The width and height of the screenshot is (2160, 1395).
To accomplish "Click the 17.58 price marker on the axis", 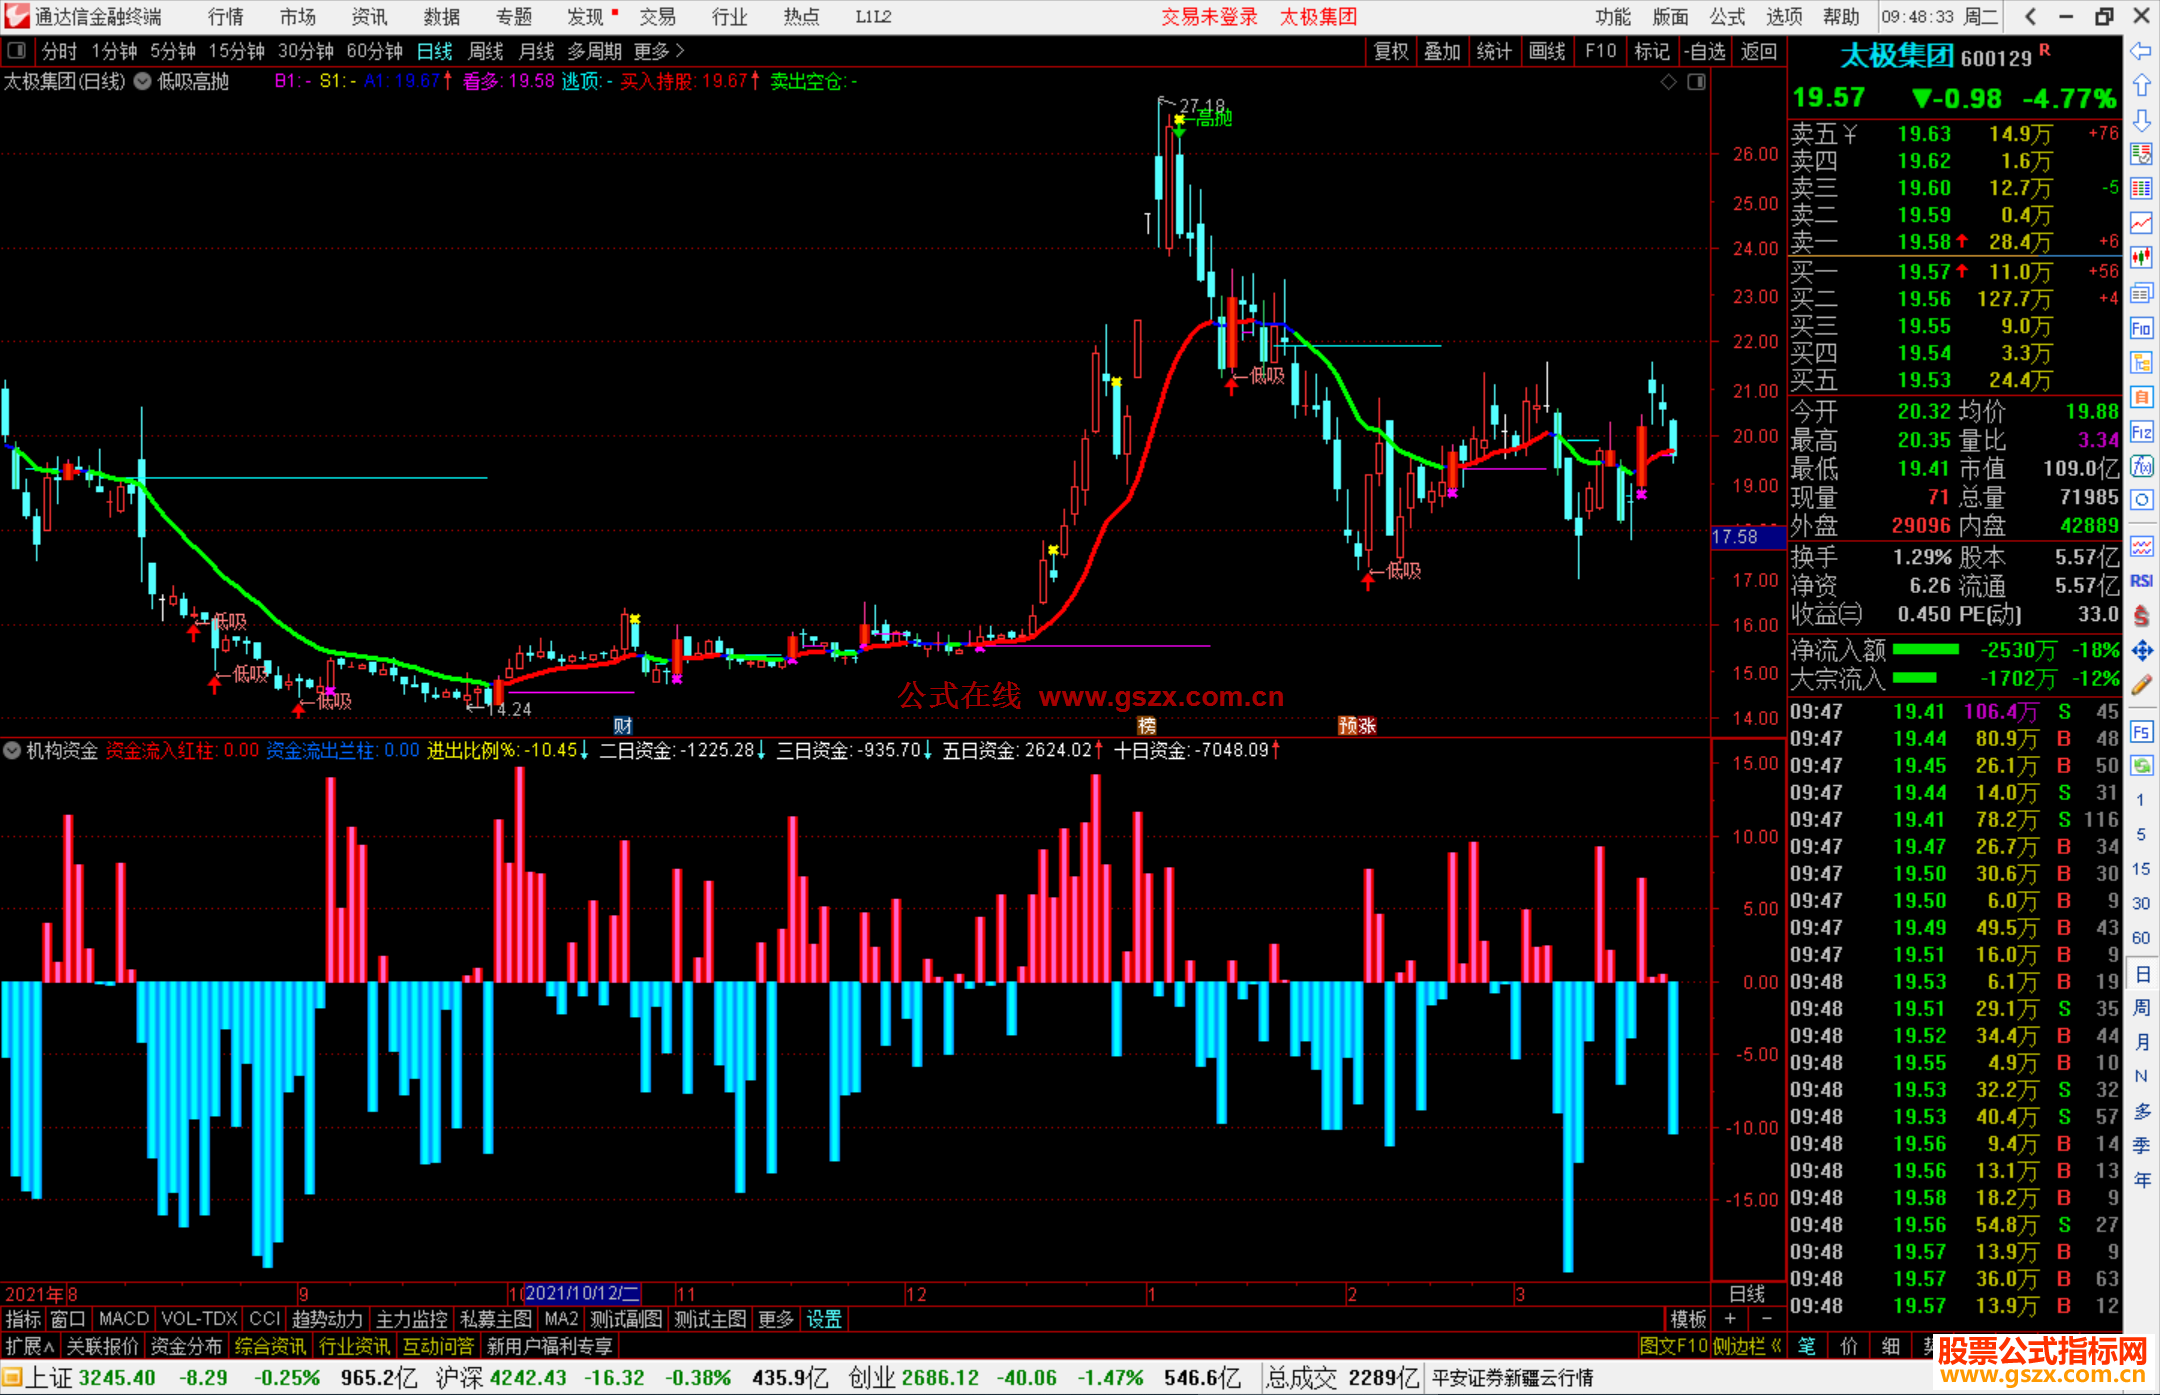I will click(1748, 537).
